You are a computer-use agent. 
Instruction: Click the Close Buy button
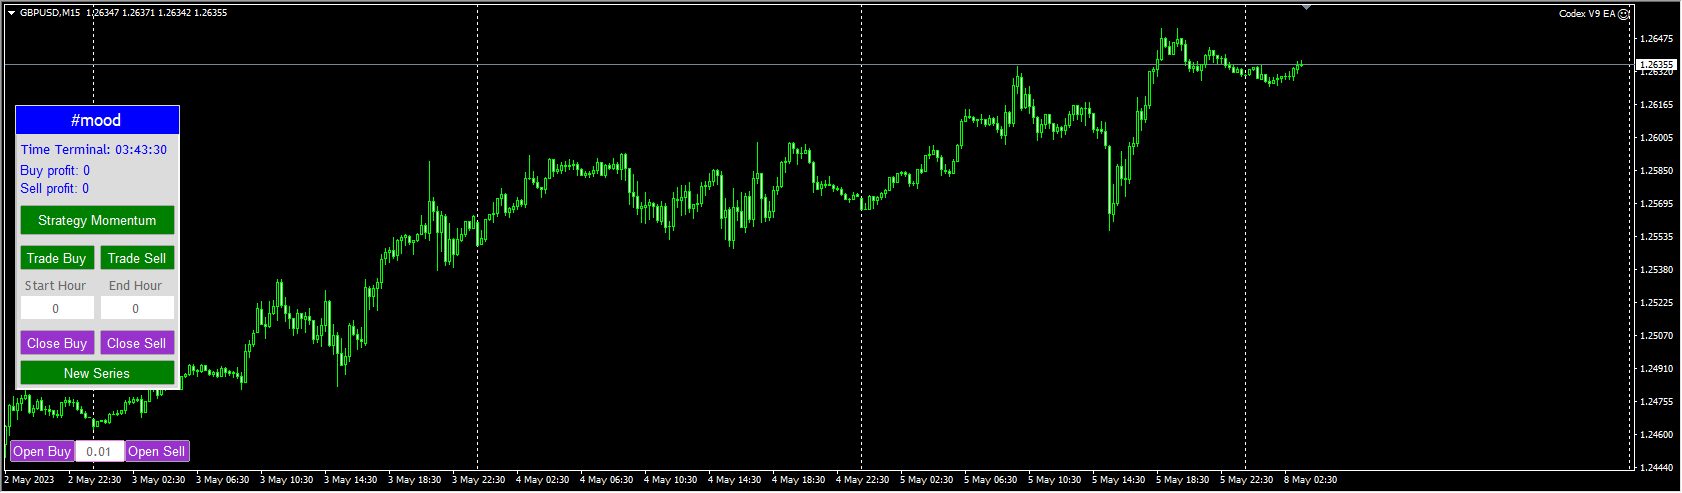tap(57, 343)
